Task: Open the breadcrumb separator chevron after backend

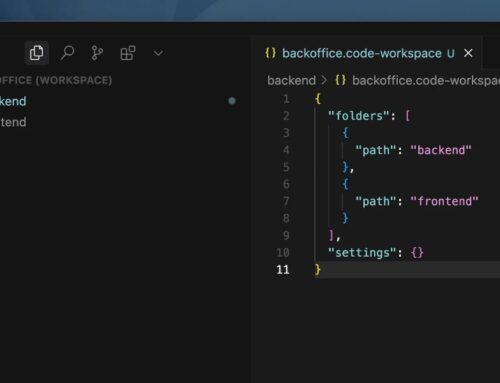Action: pyautogui.click(x=324, y=80)
